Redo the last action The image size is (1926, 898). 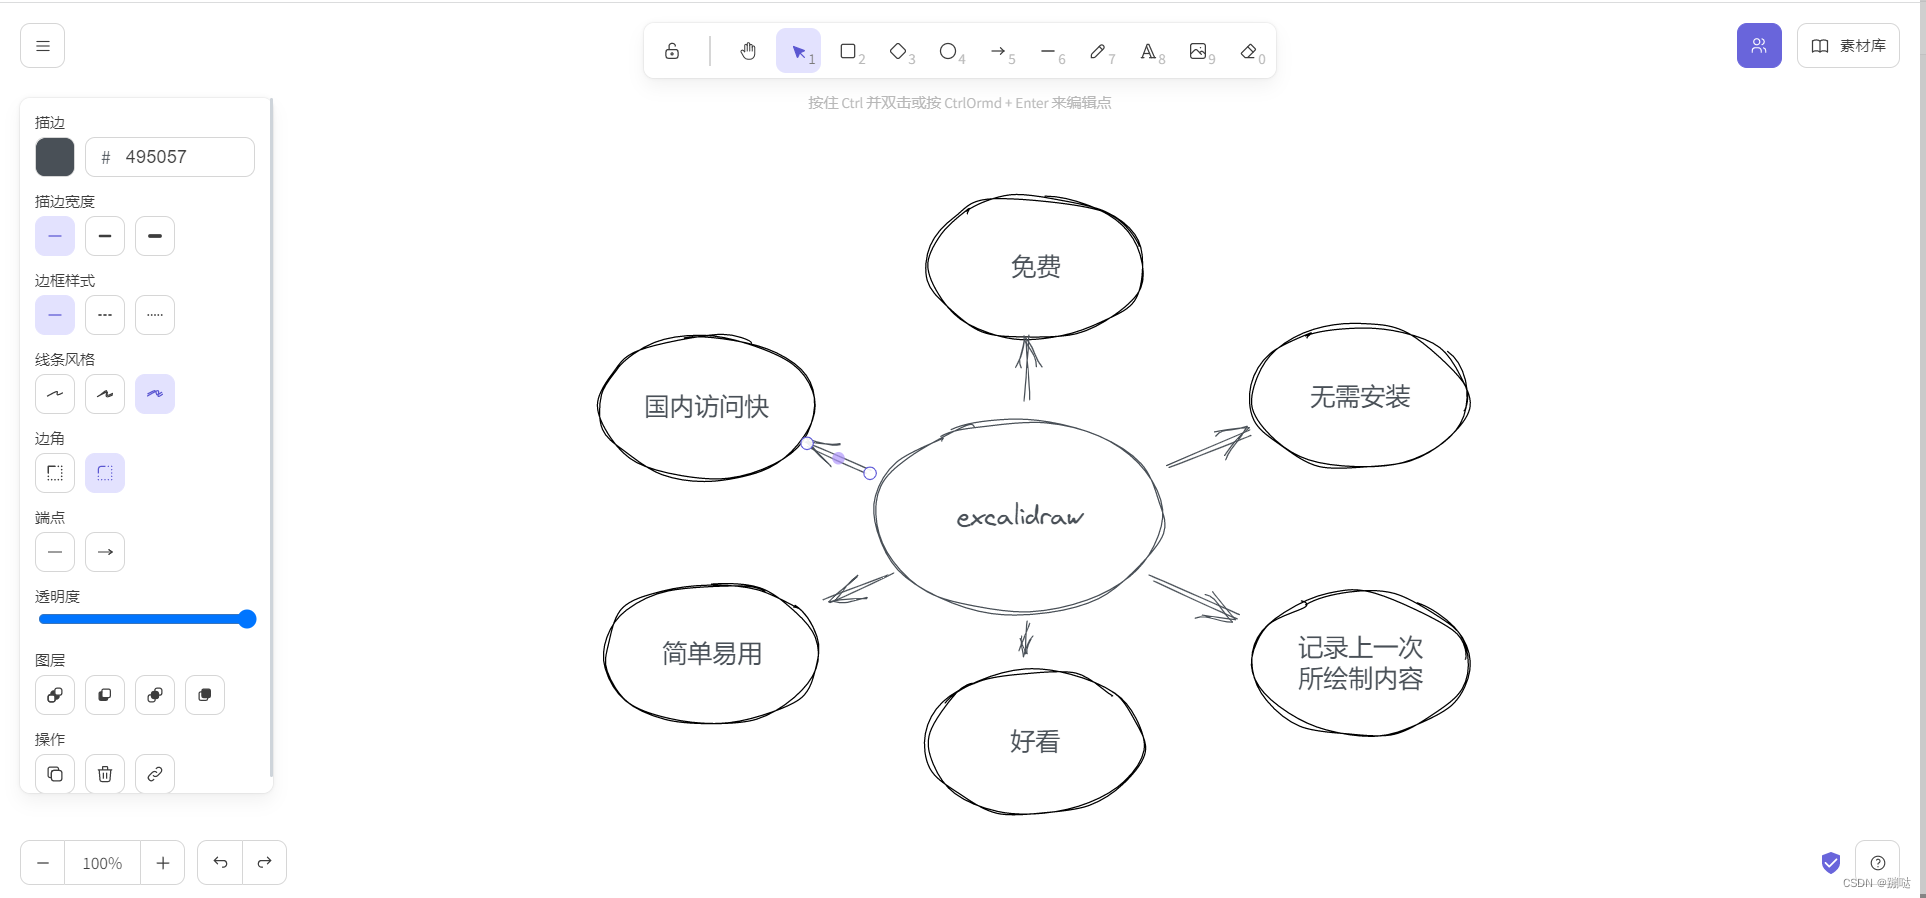tap(265, 863)
